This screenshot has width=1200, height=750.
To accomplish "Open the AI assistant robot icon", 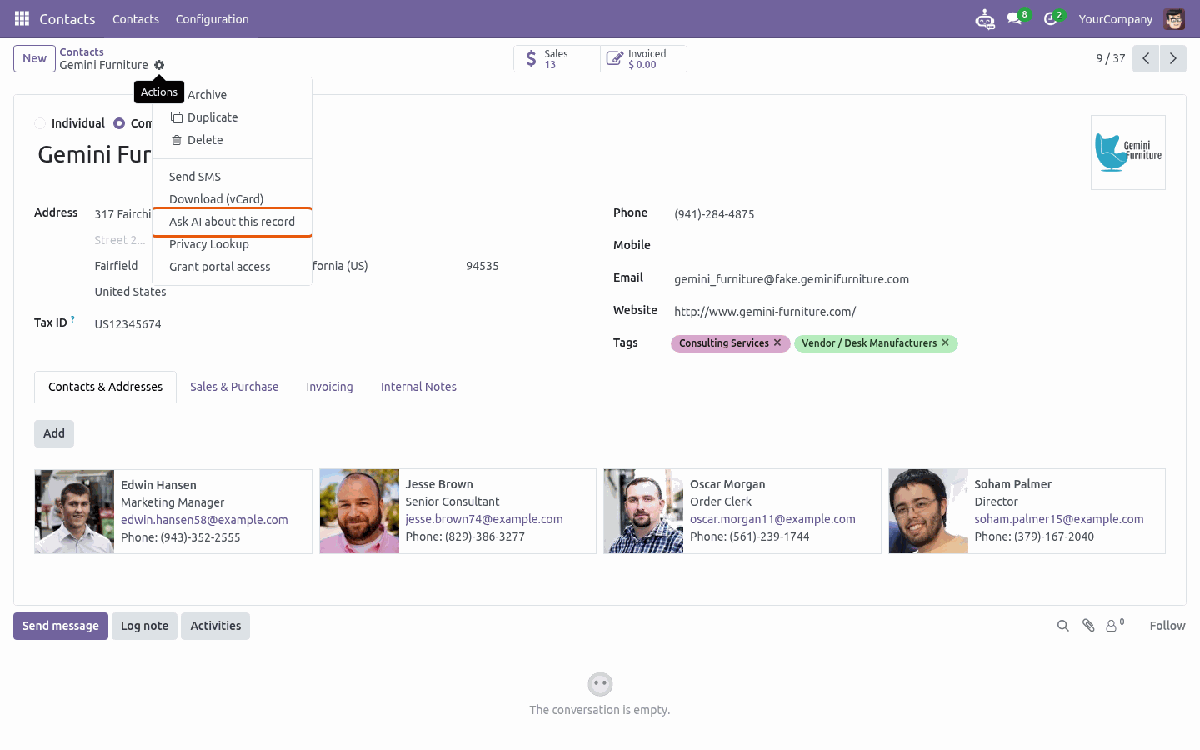I will pos(985,19).
